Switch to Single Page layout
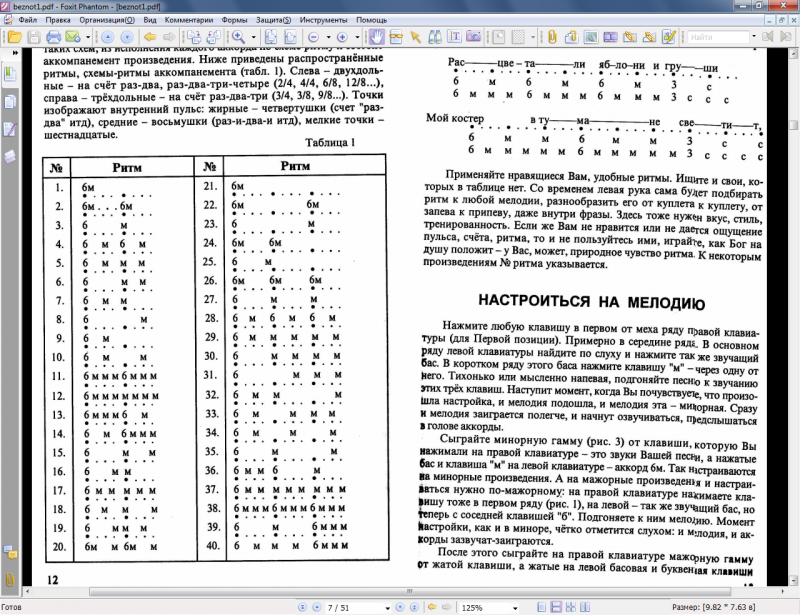The height and width of the screenshot is (615, 800). click(x=542, y=607)
